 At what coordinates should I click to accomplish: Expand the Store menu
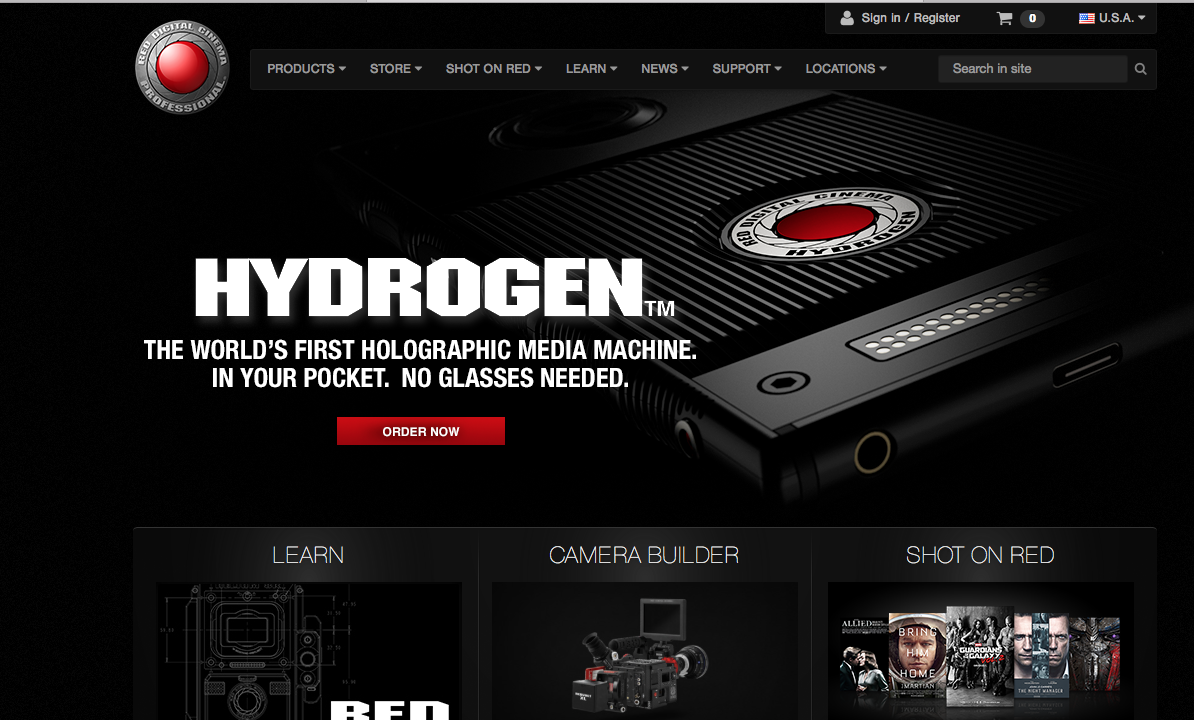[395, 69]
